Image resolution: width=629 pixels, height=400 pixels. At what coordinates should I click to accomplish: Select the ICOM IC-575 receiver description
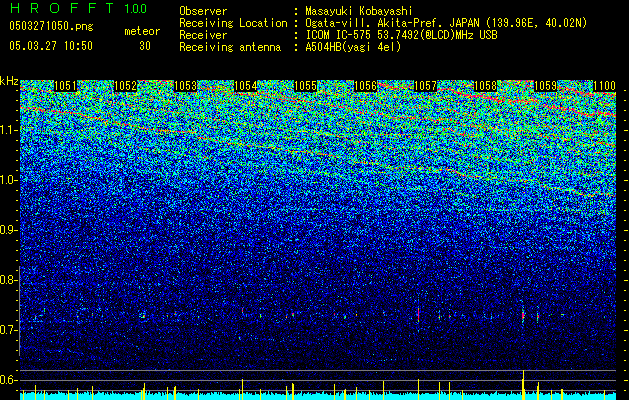[401, 35]
